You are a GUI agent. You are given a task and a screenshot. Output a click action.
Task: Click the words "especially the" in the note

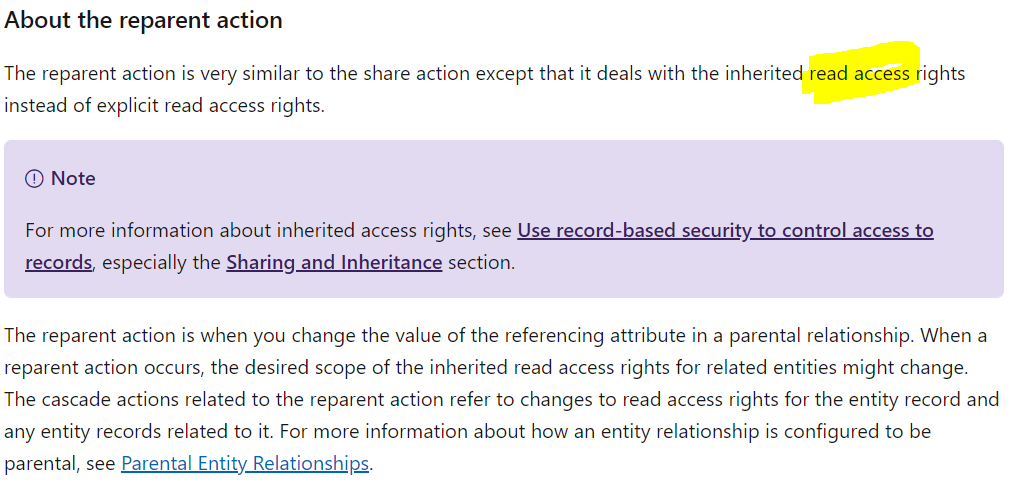pos(162,263)
